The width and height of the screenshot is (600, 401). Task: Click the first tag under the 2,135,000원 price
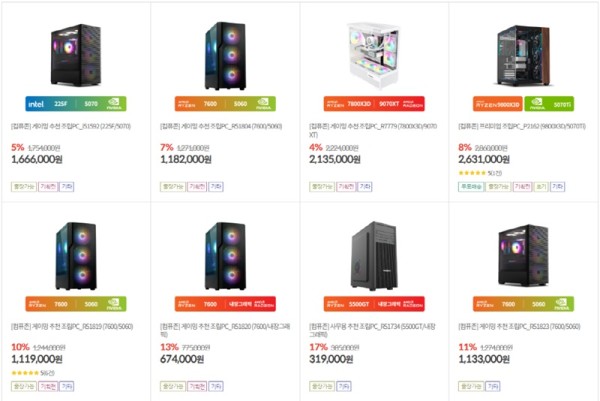321,186
